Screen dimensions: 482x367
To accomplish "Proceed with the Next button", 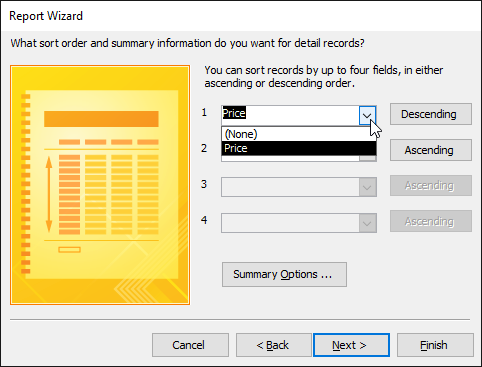I will (x=351, y=345).
